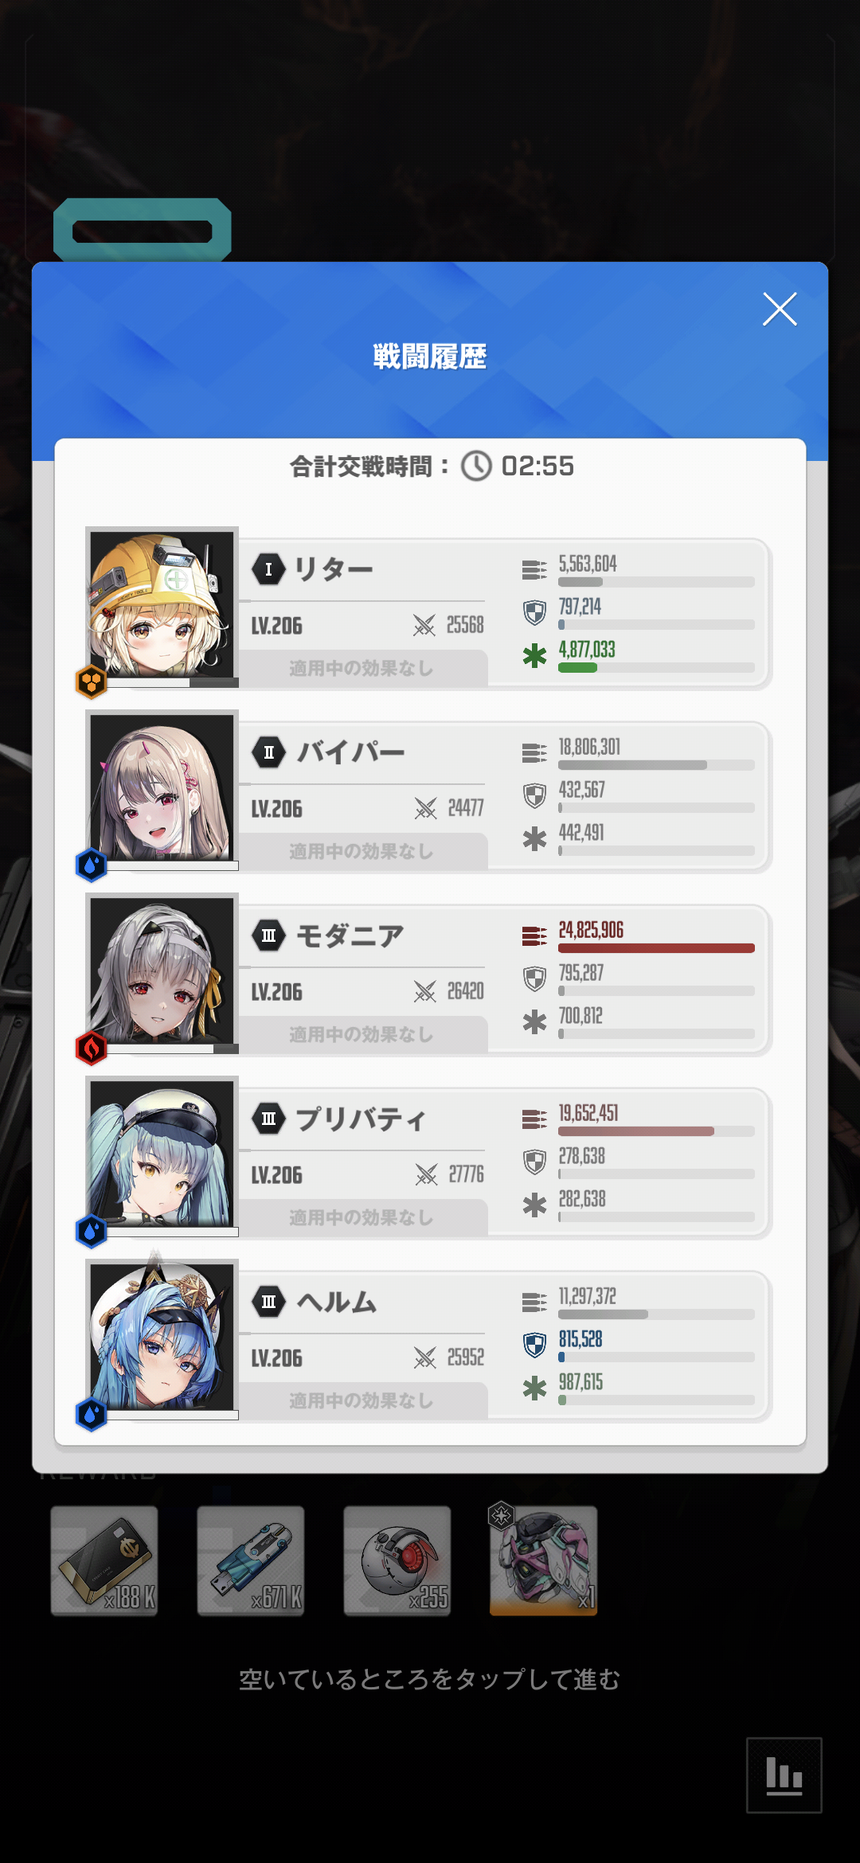Click the iron element icon on リター
The width and height of the screenshot is (860, 1863).
click(x=92, y=682)
